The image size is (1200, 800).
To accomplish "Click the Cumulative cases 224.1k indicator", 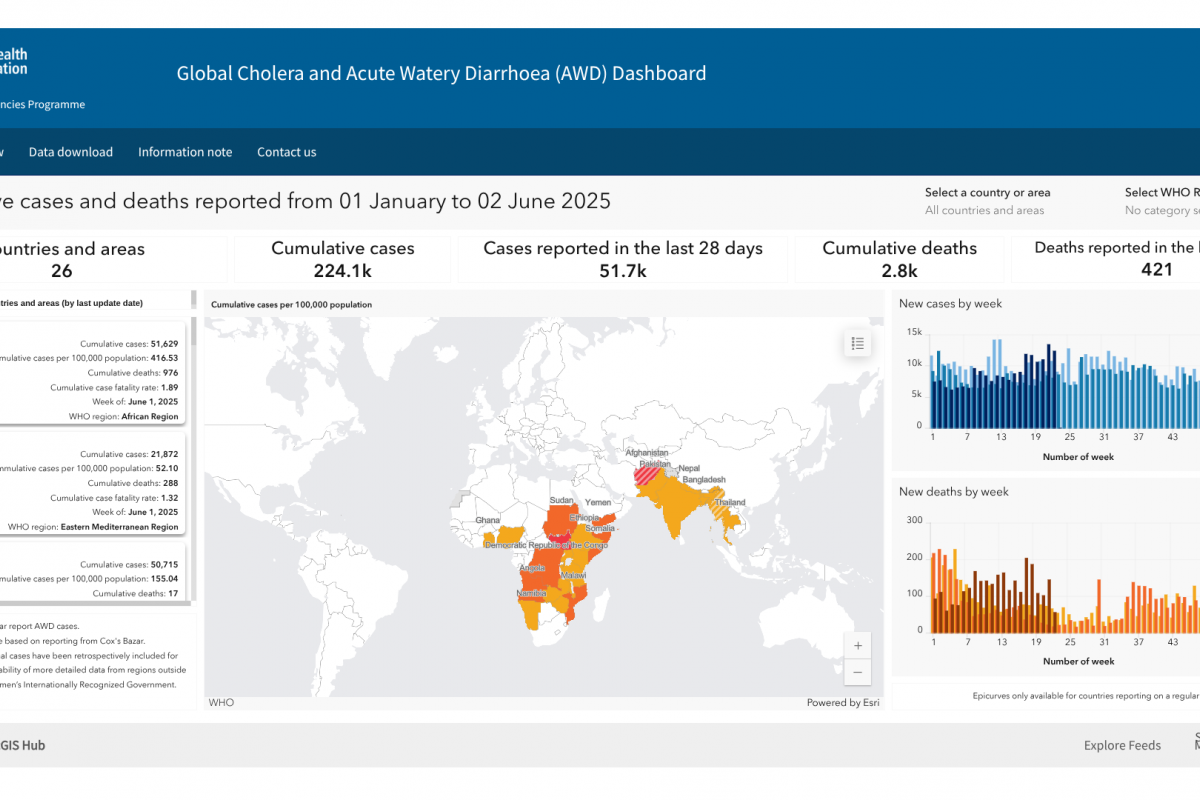I will [x=343, y=259].
